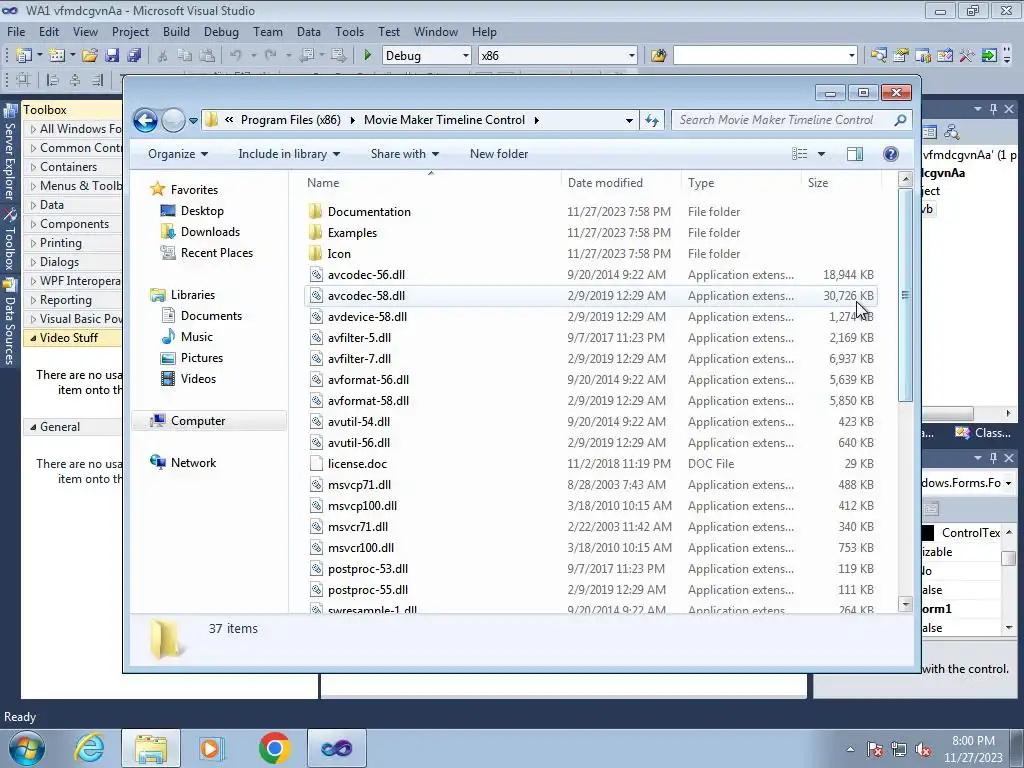Click the Find in Files toolbar icon
Image resolution: width=1024 pixels, height=768 pixels.
click(658, 56)
